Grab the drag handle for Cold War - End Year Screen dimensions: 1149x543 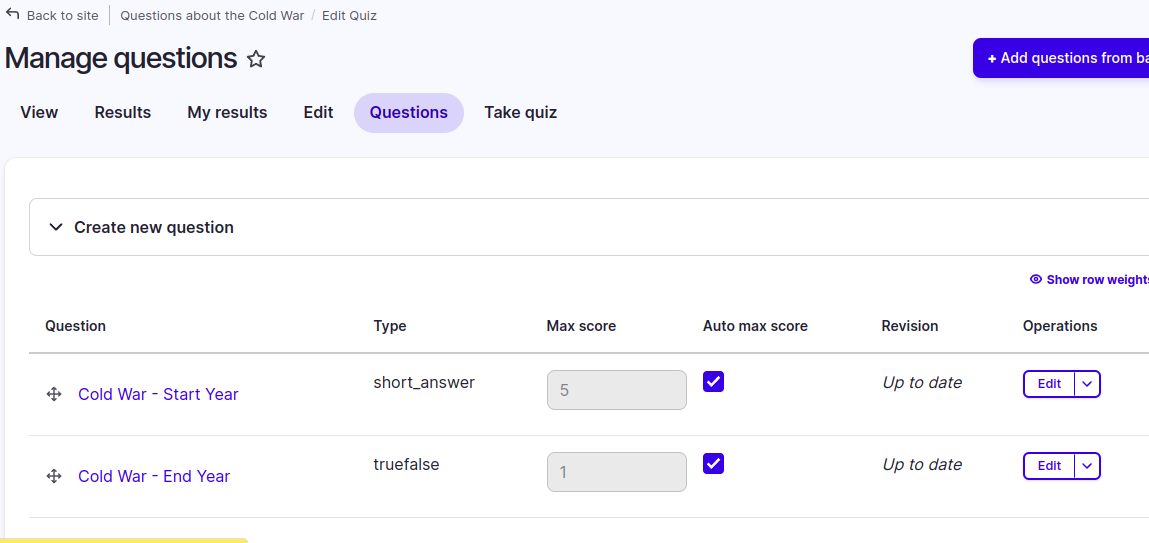pyautogui.click(x=53, y=476)
